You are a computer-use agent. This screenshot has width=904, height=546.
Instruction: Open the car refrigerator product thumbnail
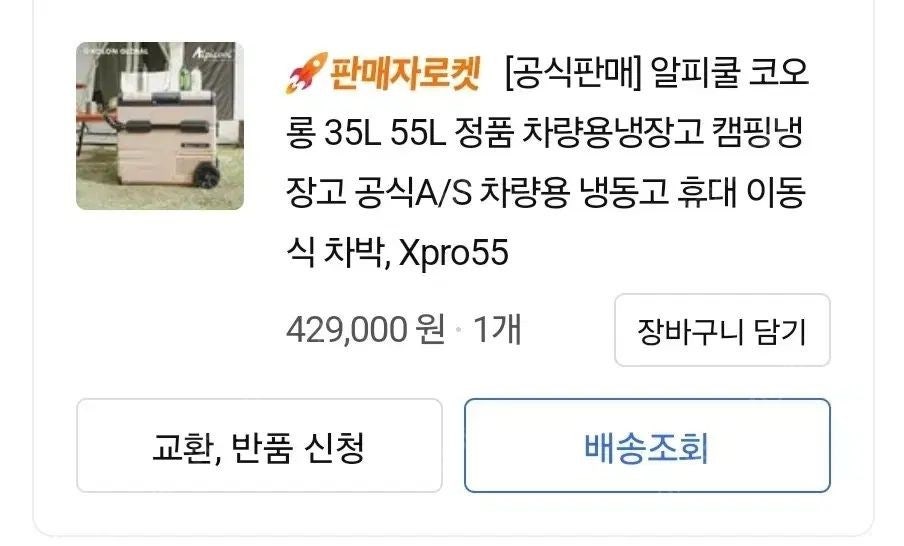(160, 126)
